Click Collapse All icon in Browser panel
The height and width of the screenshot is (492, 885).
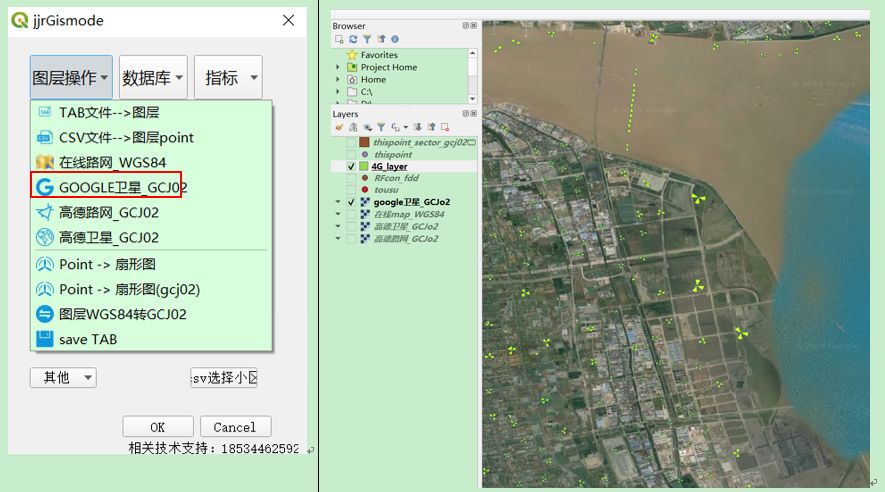[381, 39]
